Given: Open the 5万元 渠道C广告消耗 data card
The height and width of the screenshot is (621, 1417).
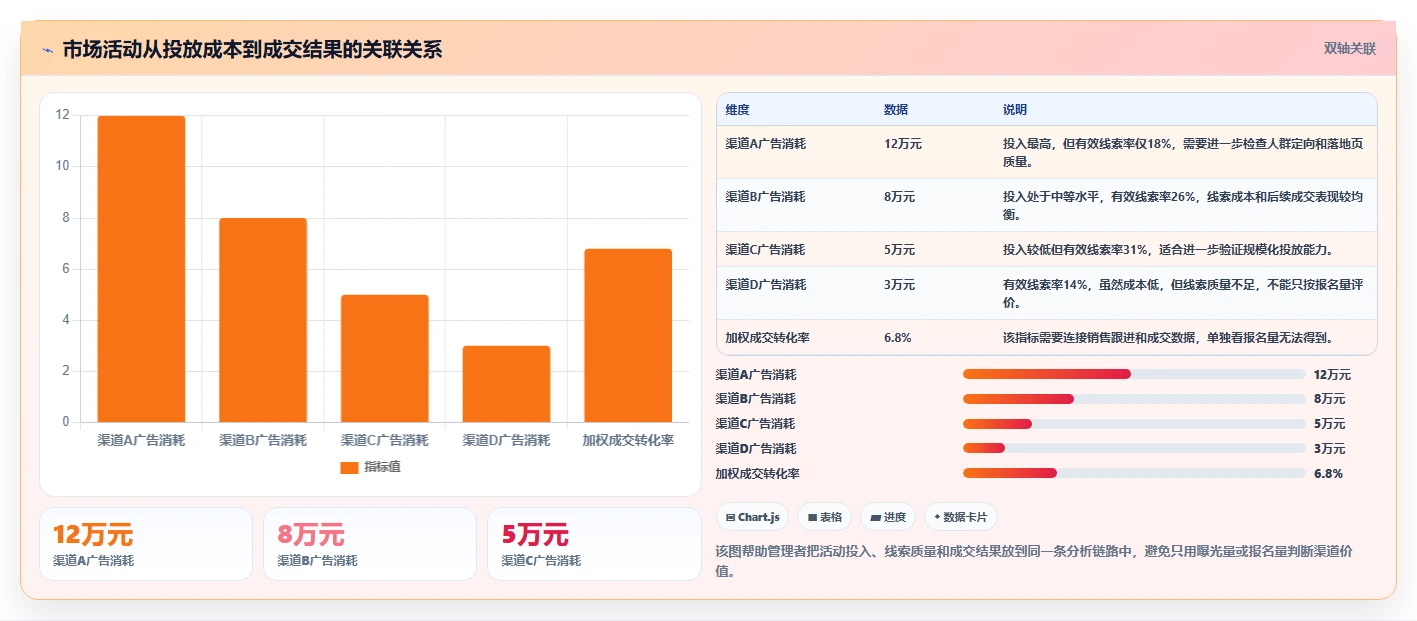Looking at the screenshot, I should point(594,544).
